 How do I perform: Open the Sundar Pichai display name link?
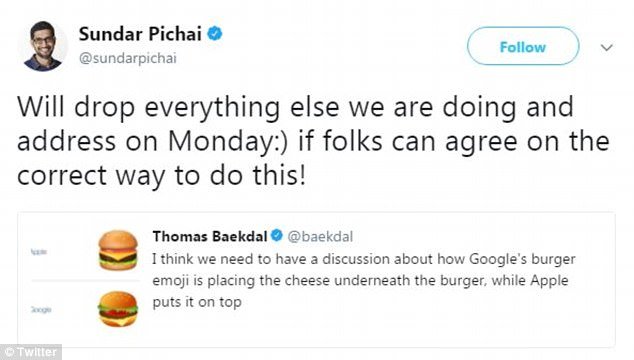(x=140, y=34)
